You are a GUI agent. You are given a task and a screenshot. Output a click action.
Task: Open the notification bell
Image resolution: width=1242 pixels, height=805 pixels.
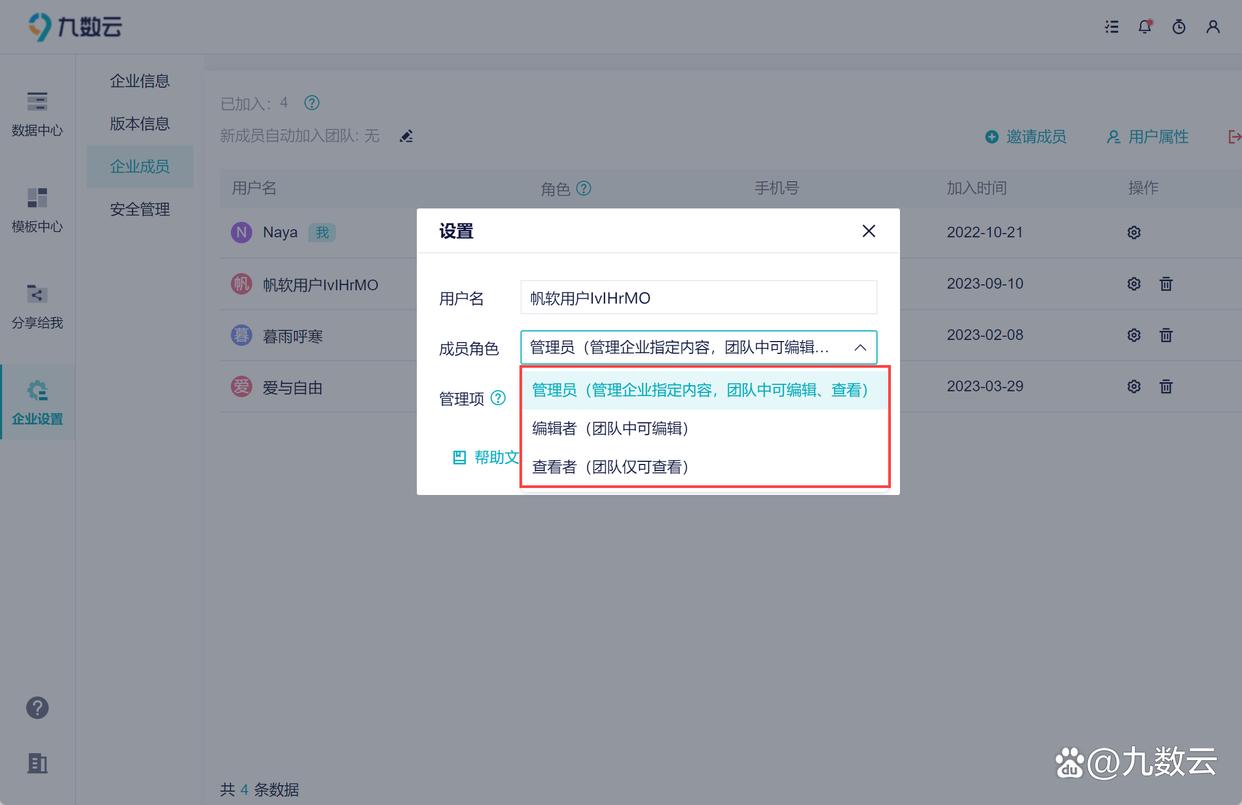tap(1145, 27)
